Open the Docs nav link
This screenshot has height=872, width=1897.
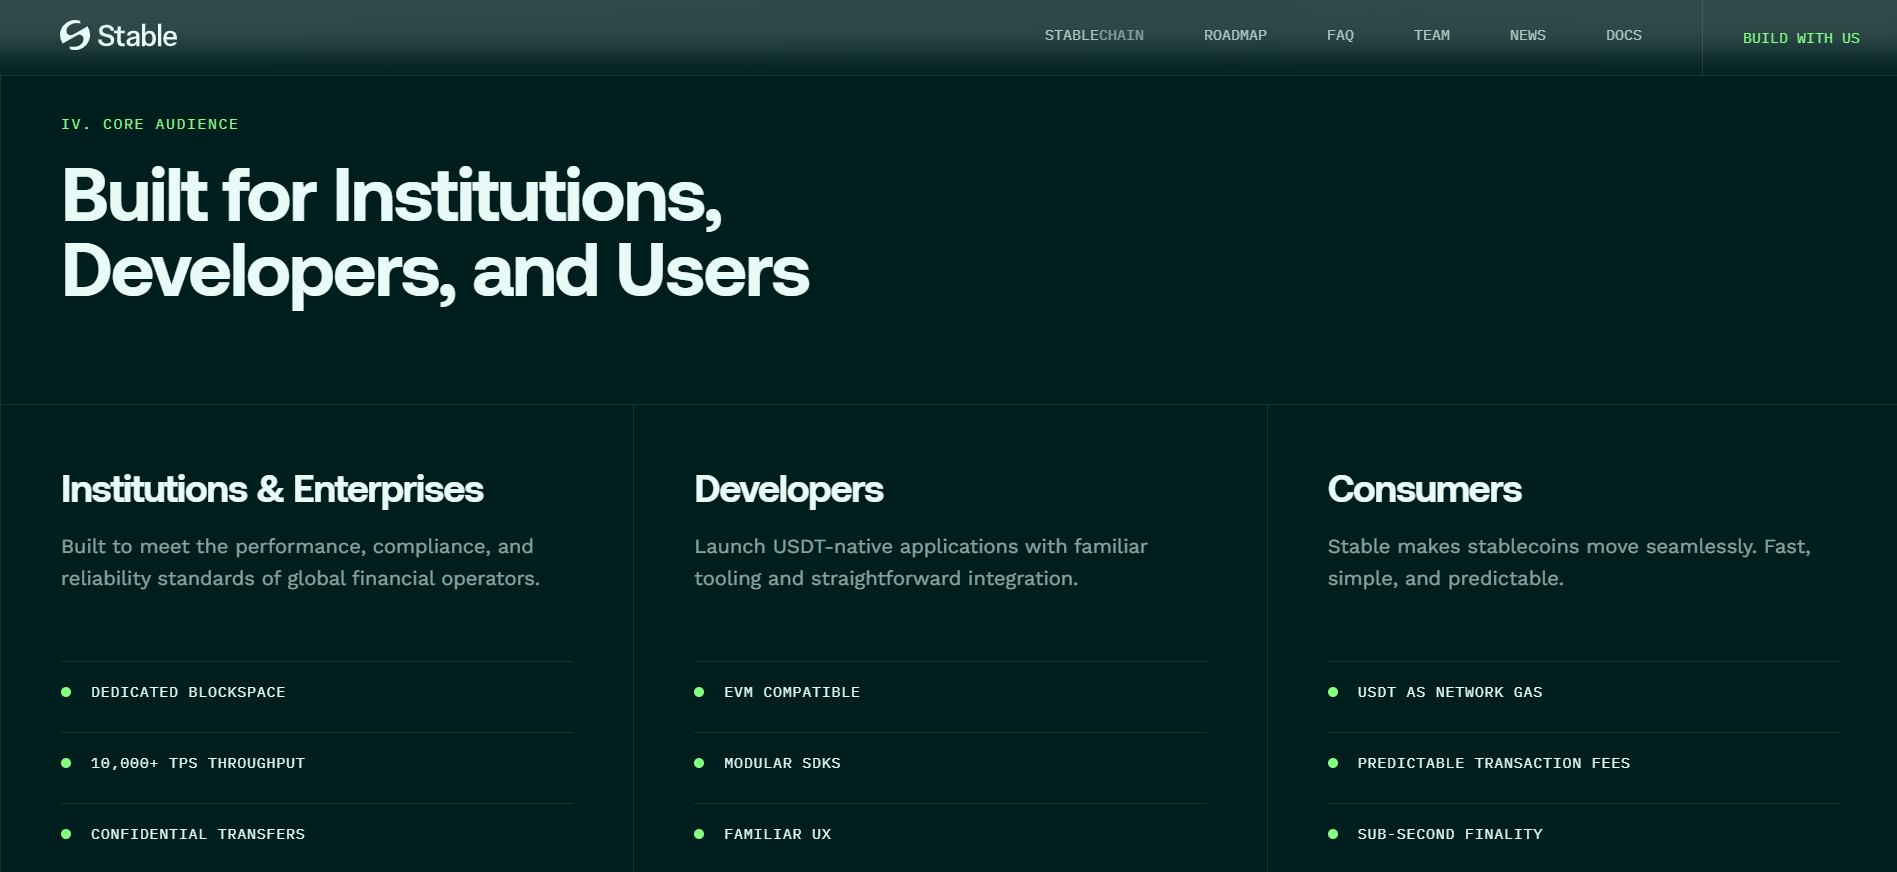pos(1623,35)
